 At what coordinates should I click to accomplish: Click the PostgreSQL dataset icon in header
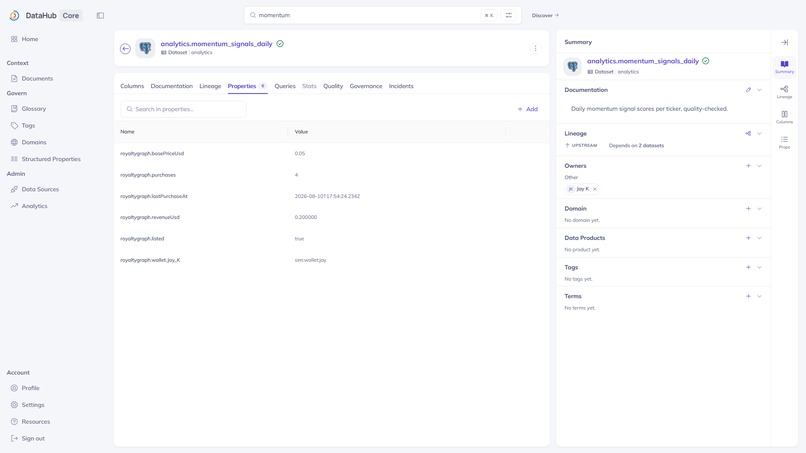145,48
